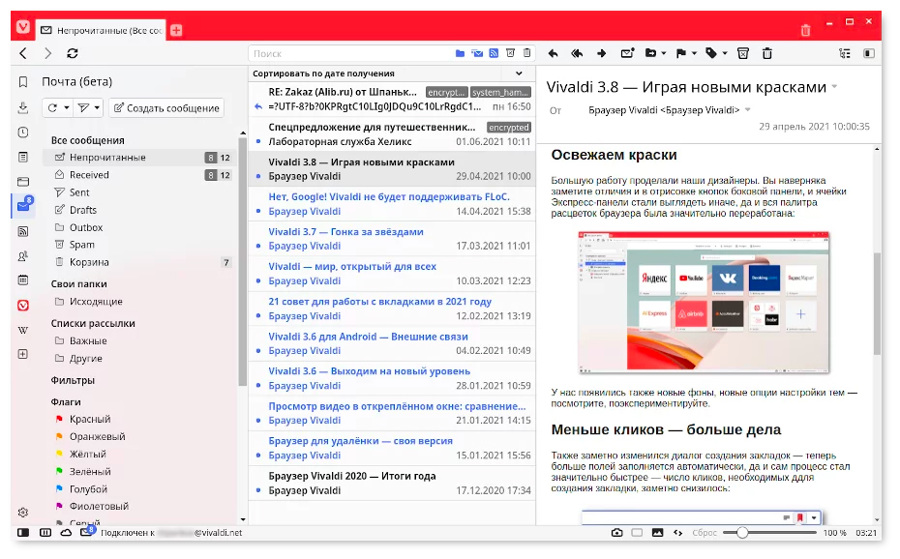
Task: Click the Создать сообщение button
Action: [x=166, y=108]
